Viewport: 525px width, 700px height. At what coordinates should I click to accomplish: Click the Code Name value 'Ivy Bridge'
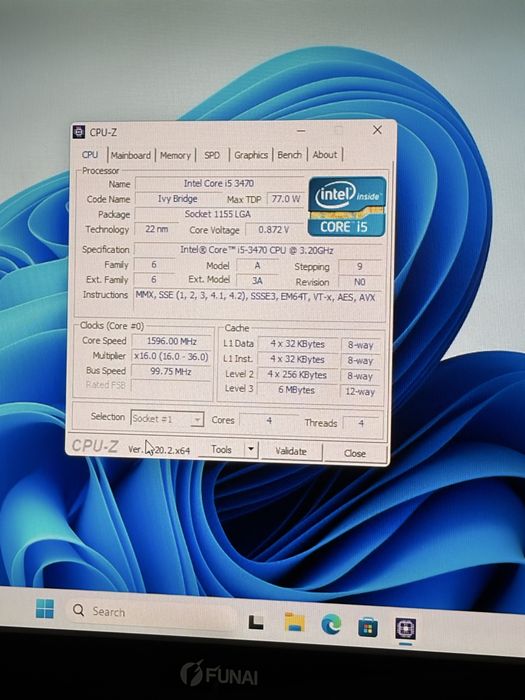(177, 199)
